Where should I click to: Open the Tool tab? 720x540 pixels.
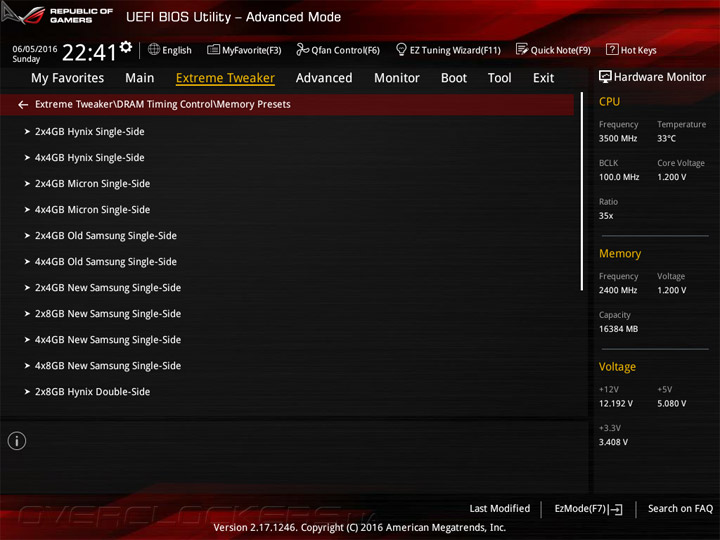tap(500, 78)
